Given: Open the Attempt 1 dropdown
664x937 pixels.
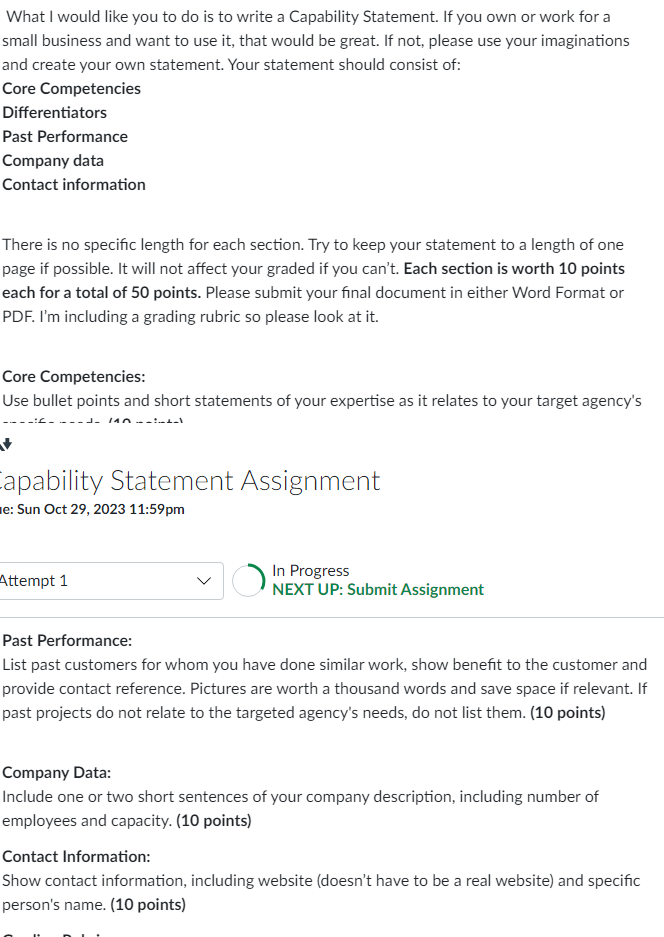Looking at the screenshot, I should 109,580.
